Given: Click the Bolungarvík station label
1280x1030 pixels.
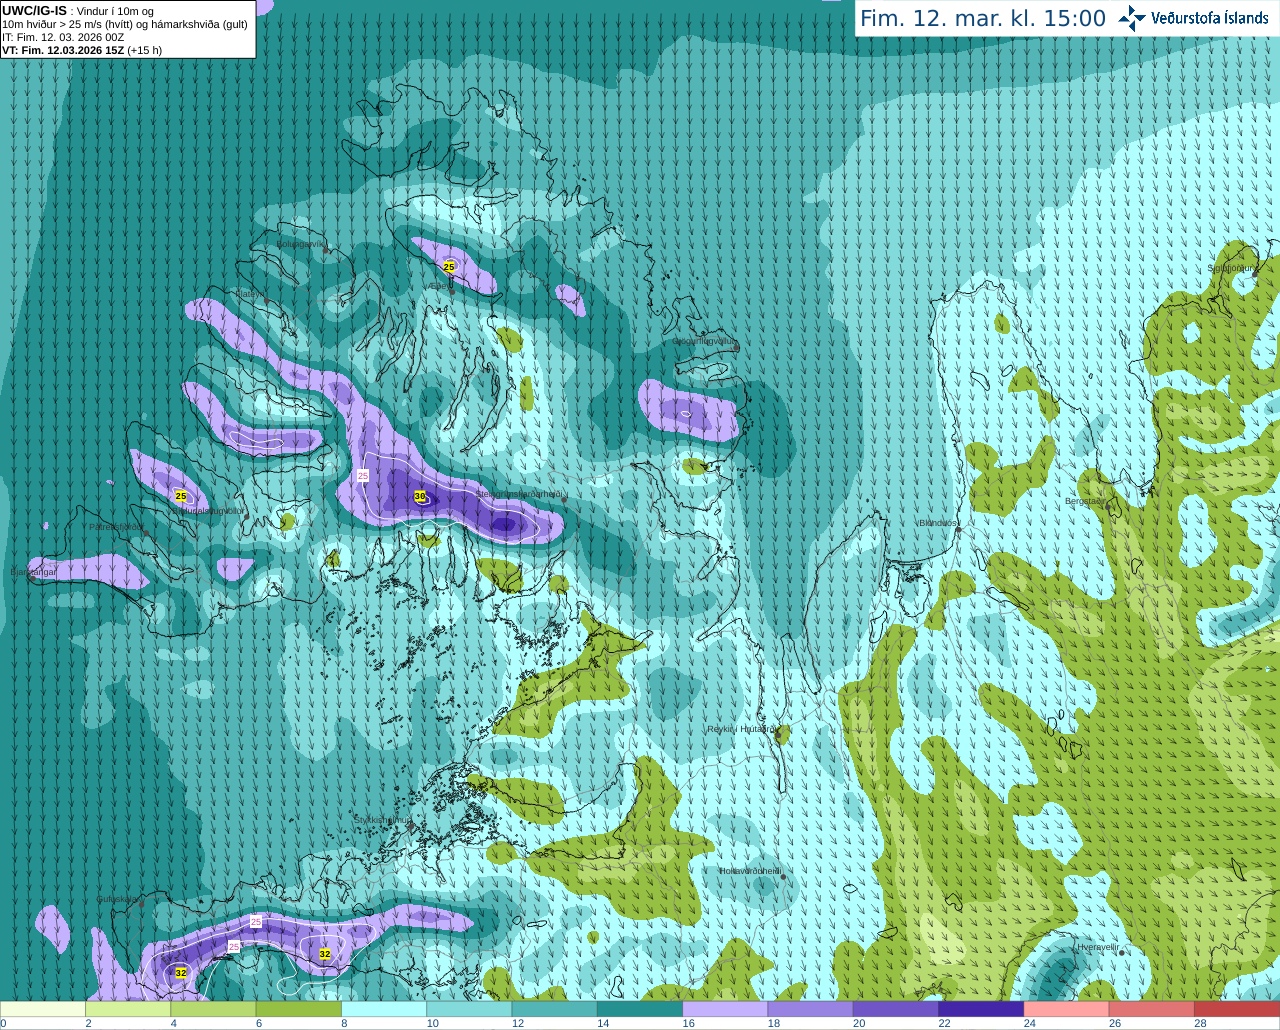Looking at the screenshot, I should tap(301, 244).
